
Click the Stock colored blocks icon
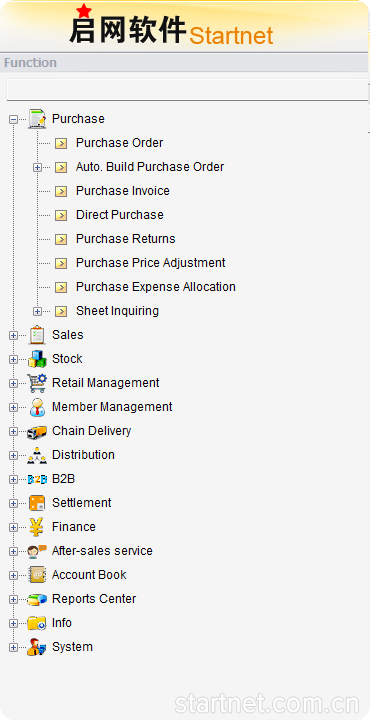pyautogui.click(x=37, y=359)
